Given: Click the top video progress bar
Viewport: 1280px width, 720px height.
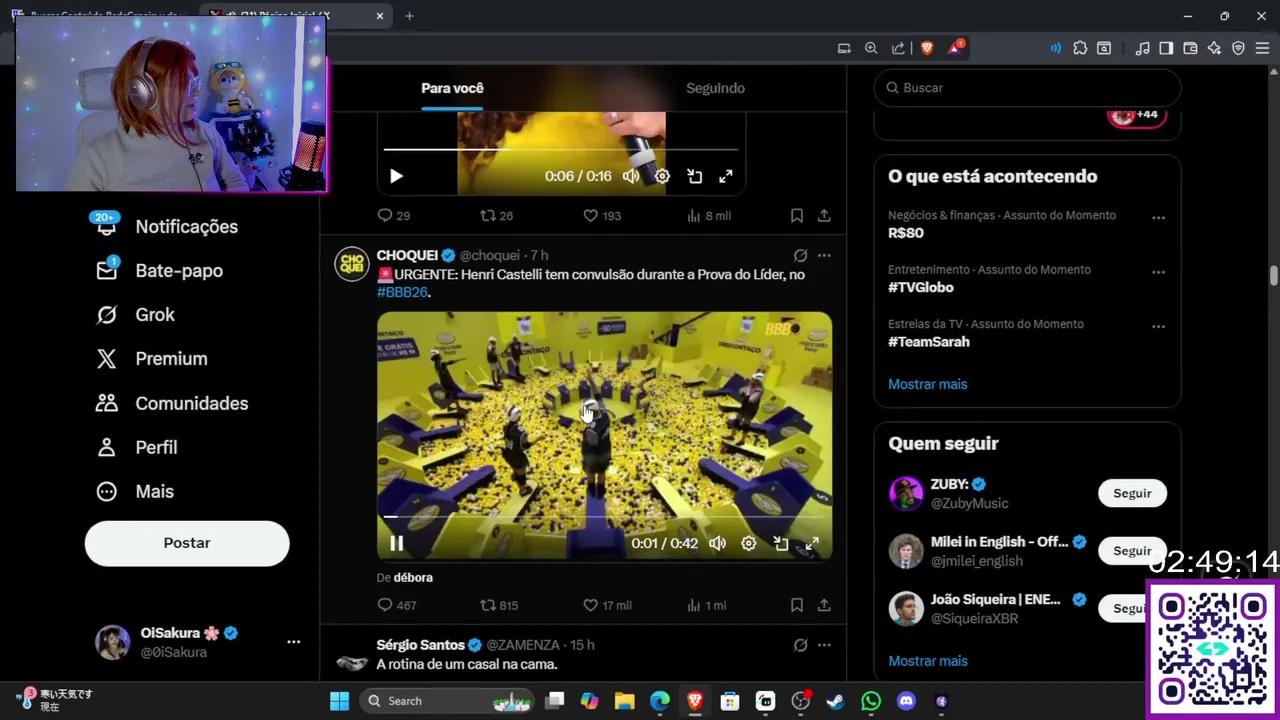Looking at the screenshot, I should coord(561,150).
